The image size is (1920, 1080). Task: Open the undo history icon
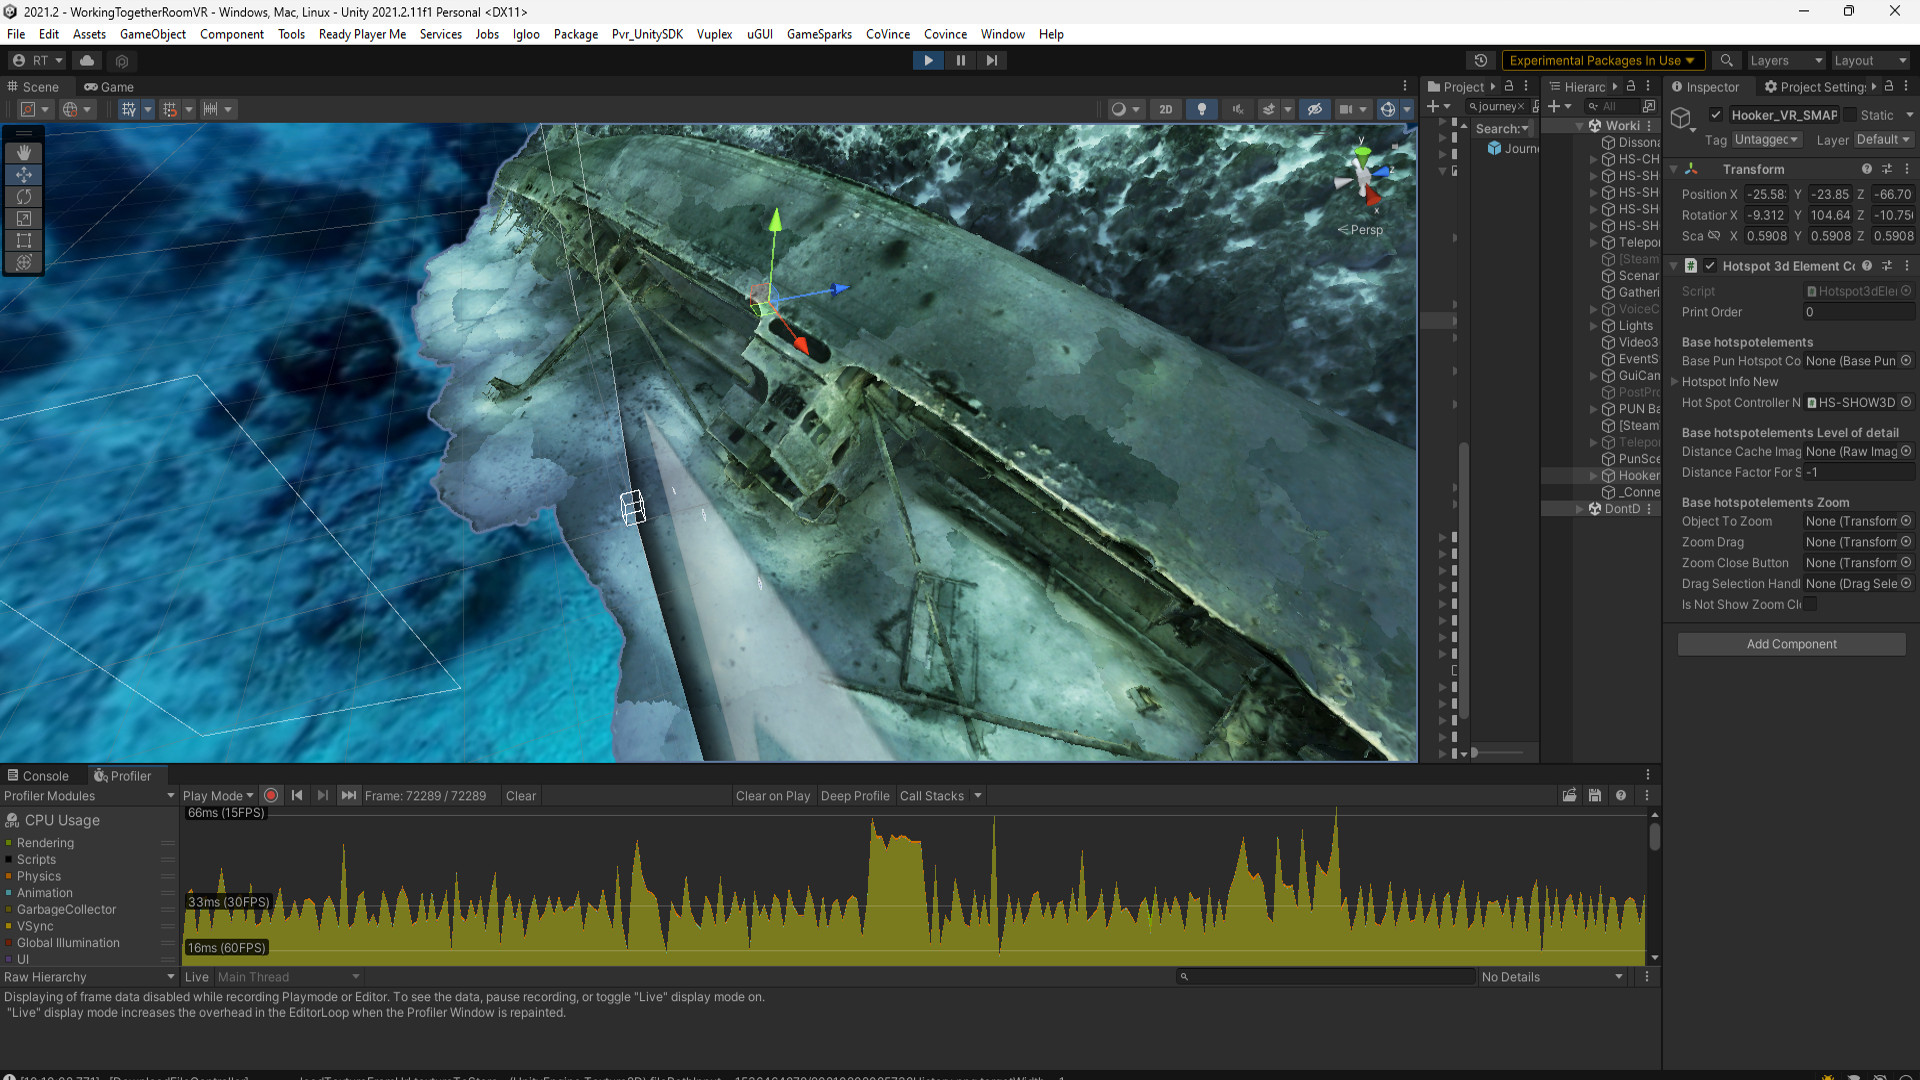coord(1481,61)
